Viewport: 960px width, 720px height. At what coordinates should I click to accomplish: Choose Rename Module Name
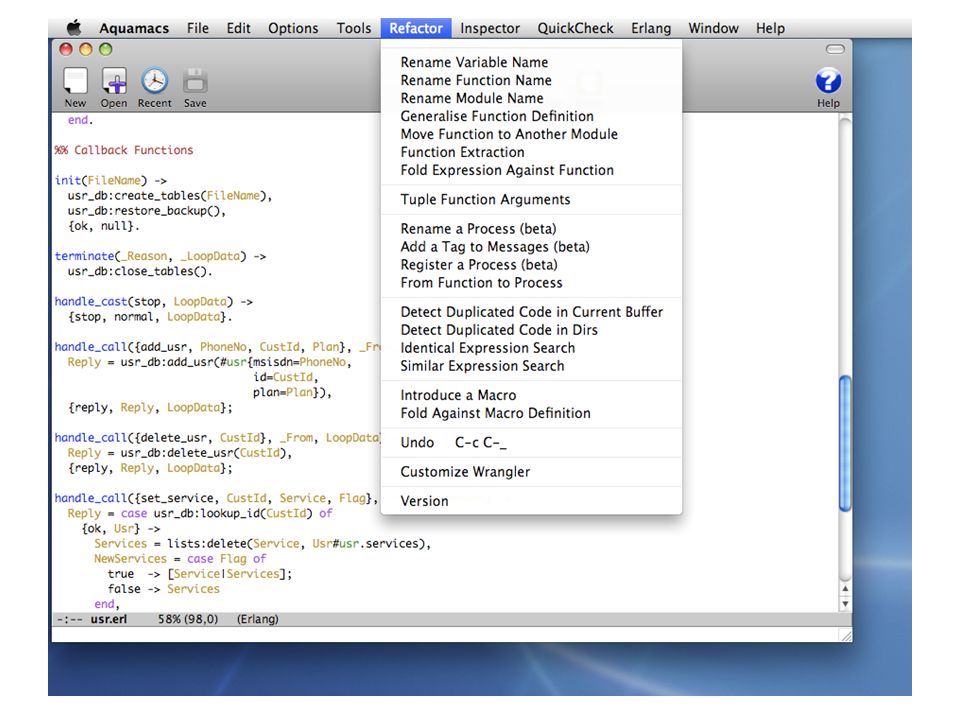coord(531,99)
